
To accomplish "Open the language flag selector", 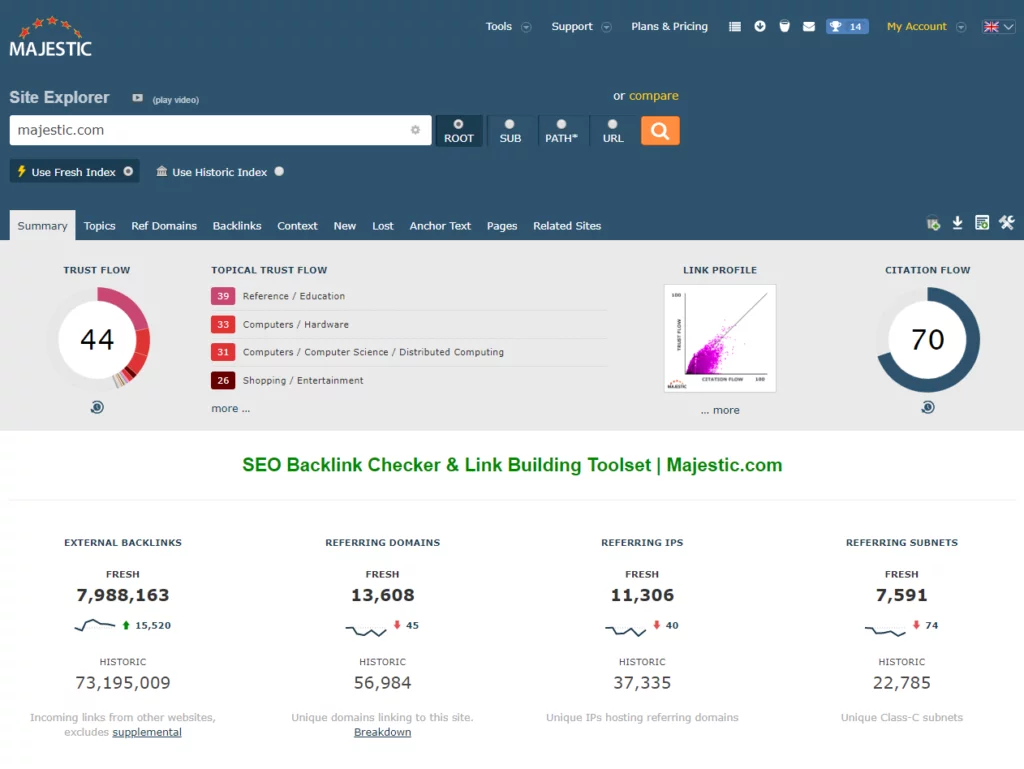I will (999, 27).
